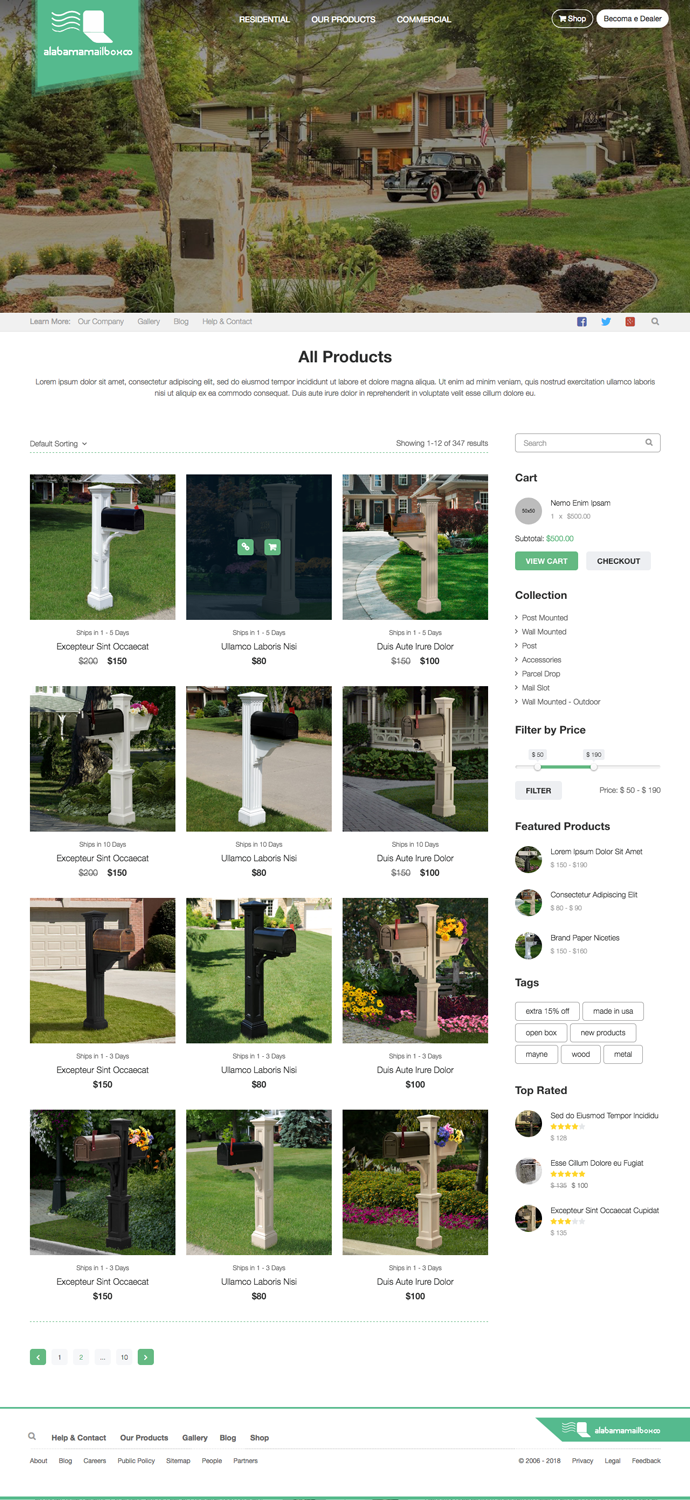Click the $190 price slider handle

(x=594, y=767)
